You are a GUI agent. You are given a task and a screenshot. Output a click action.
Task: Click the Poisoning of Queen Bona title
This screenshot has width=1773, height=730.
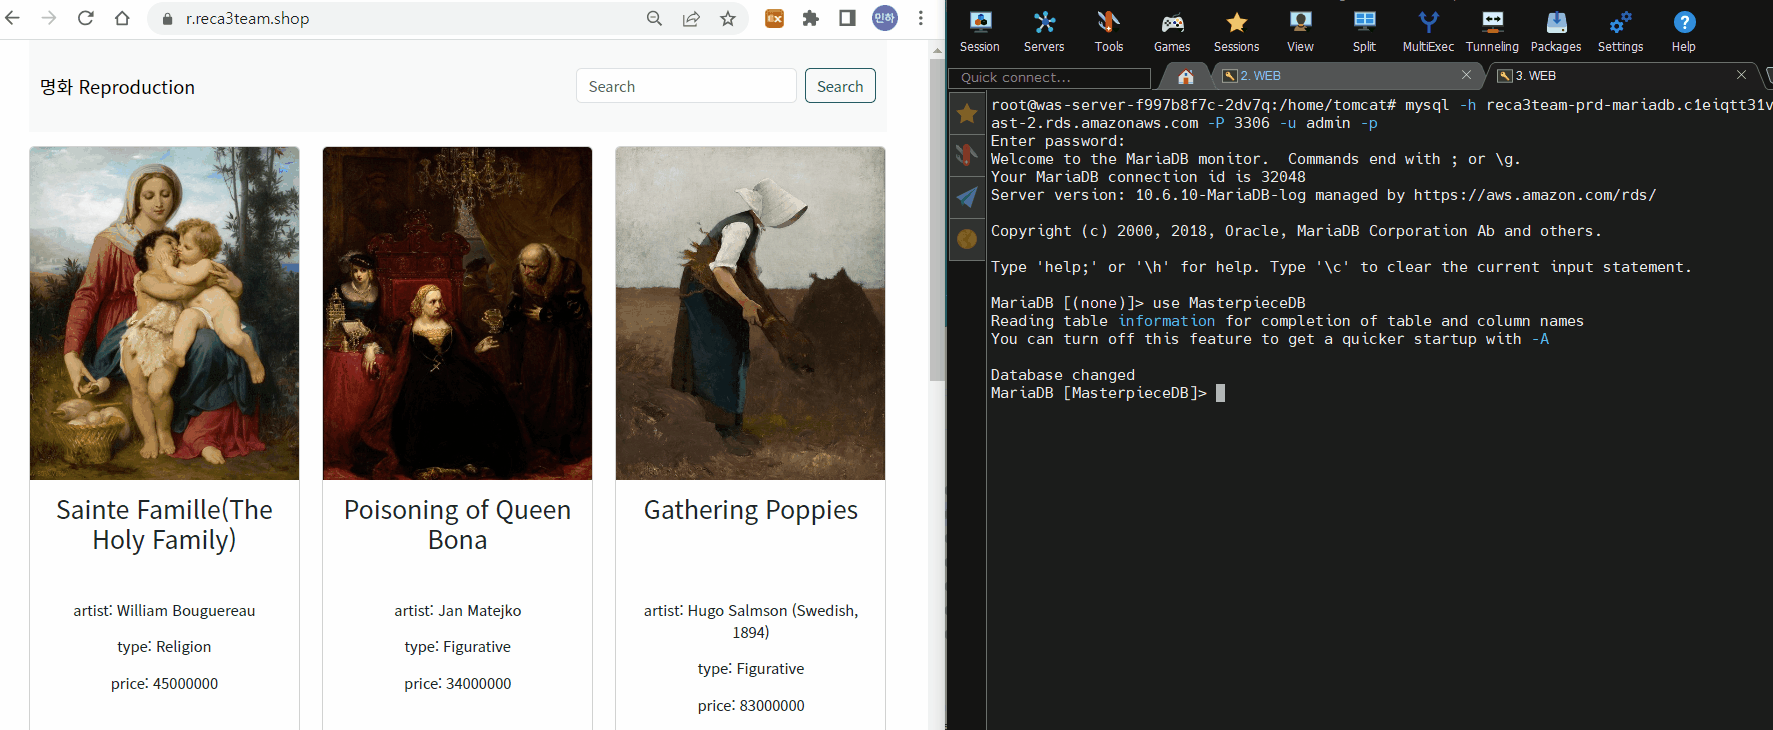click(457, 525)
